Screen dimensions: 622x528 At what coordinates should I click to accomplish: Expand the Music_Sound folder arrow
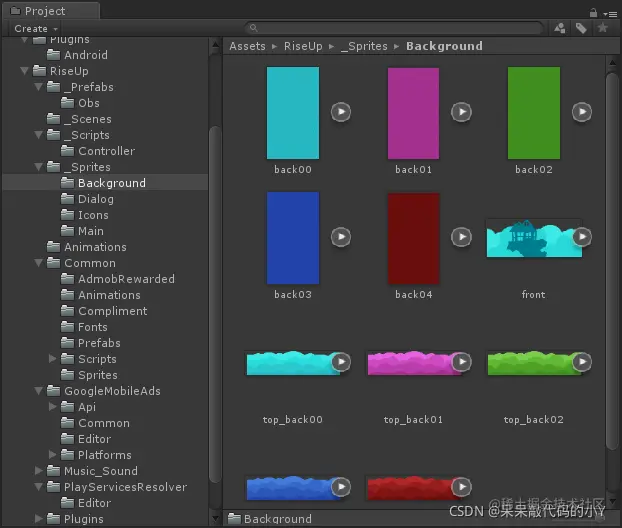coord(38,471)
